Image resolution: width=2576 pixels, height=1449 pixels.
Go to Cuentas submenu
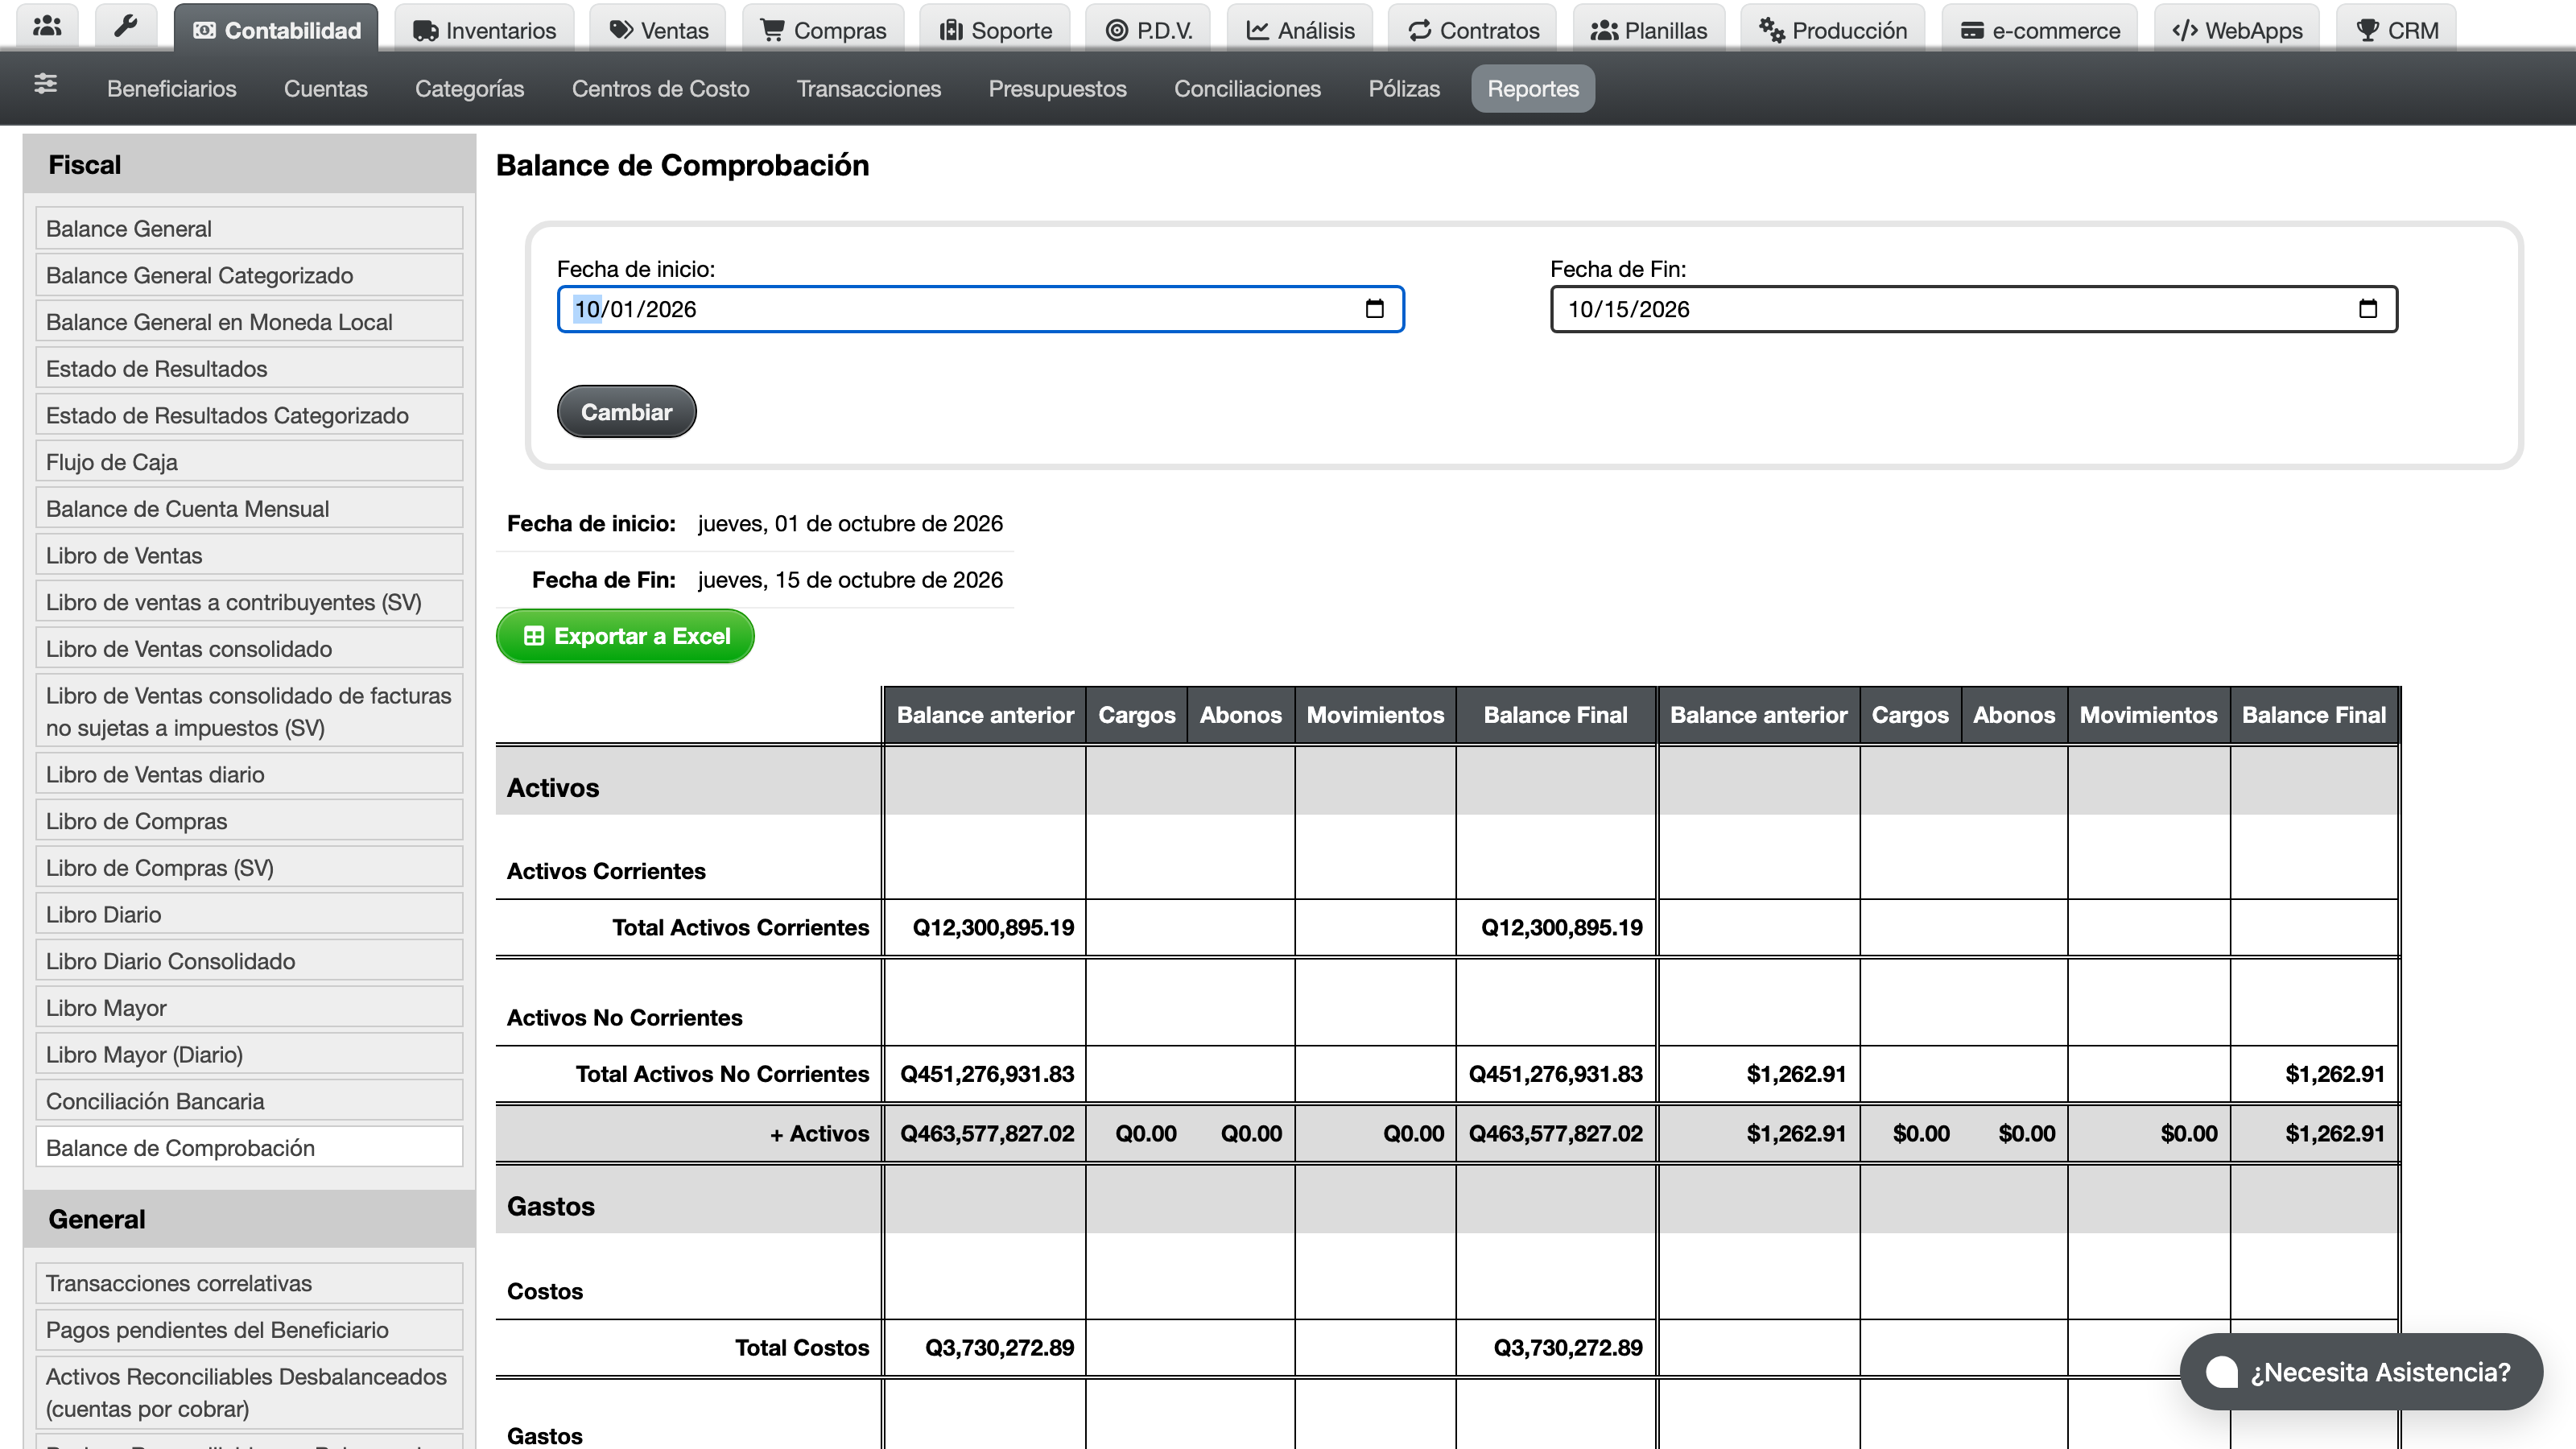pos(326,88)
